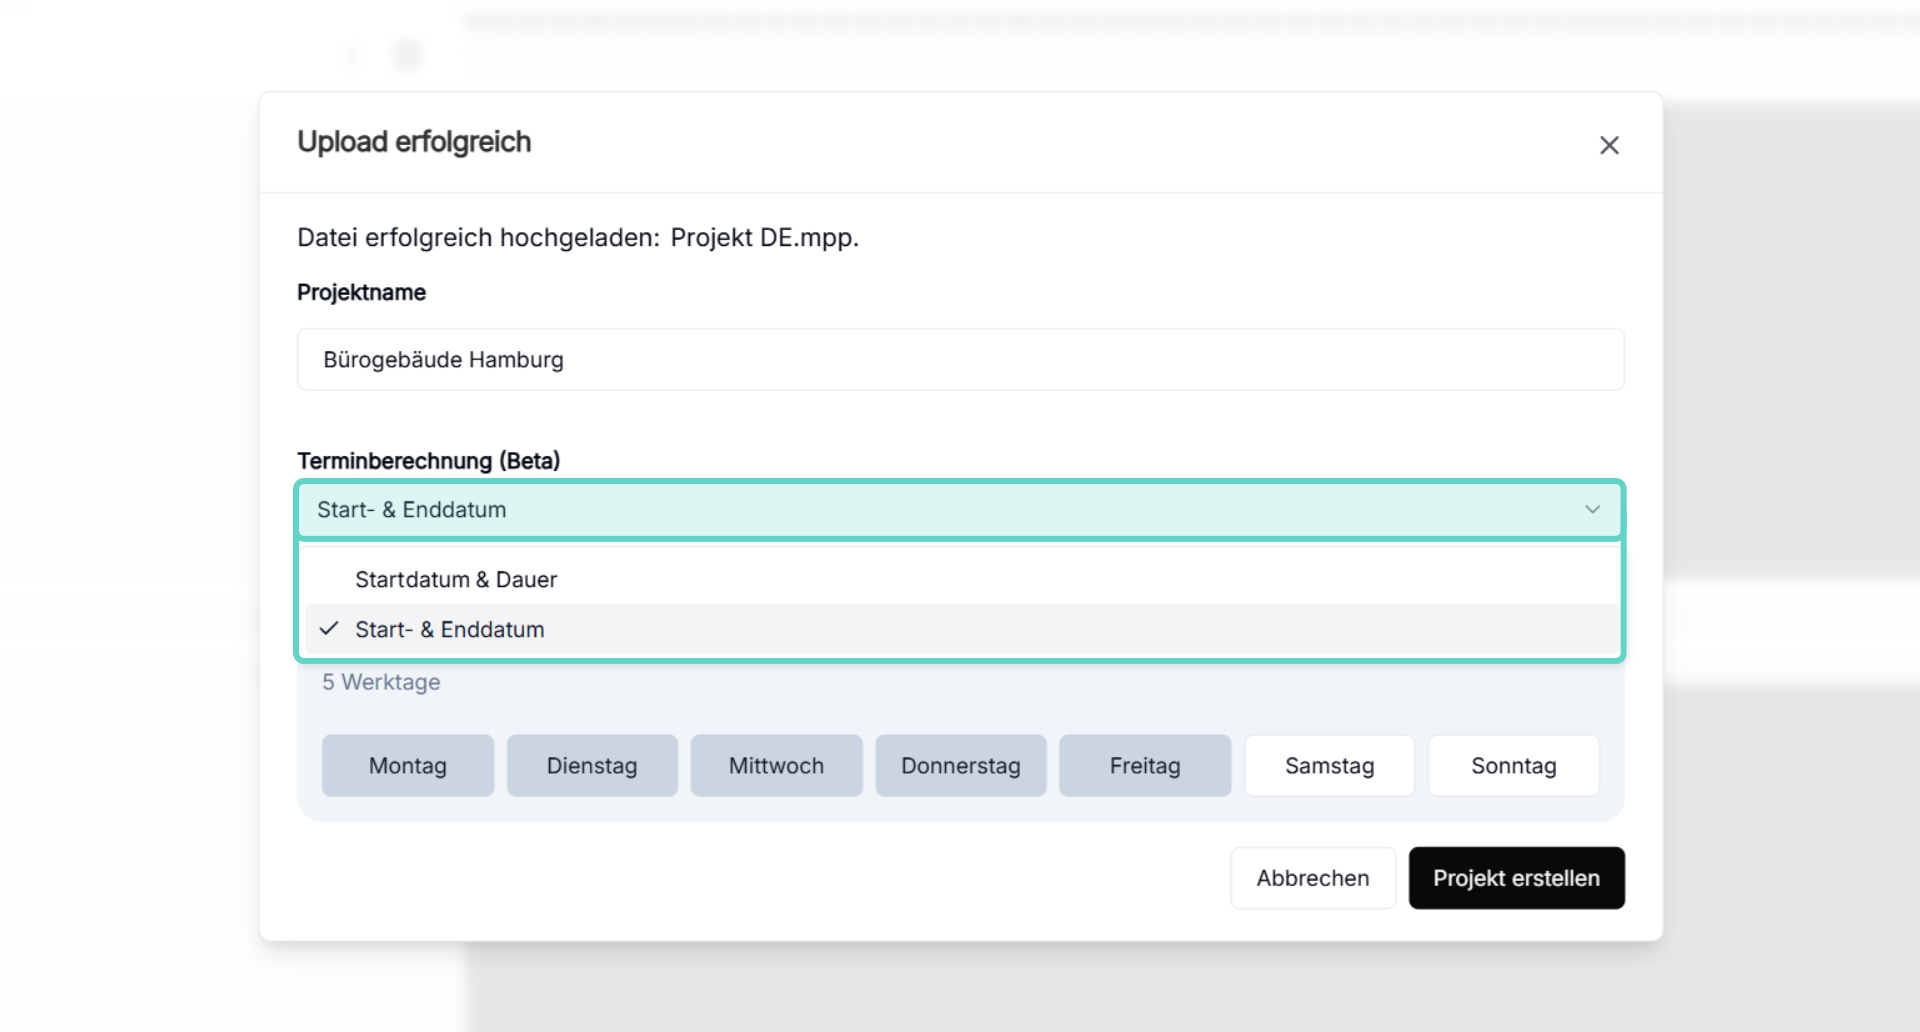Screen dimensions: 1920x1032
Task: Click the Projekt erstellen button
Action: click(1516, 878)
